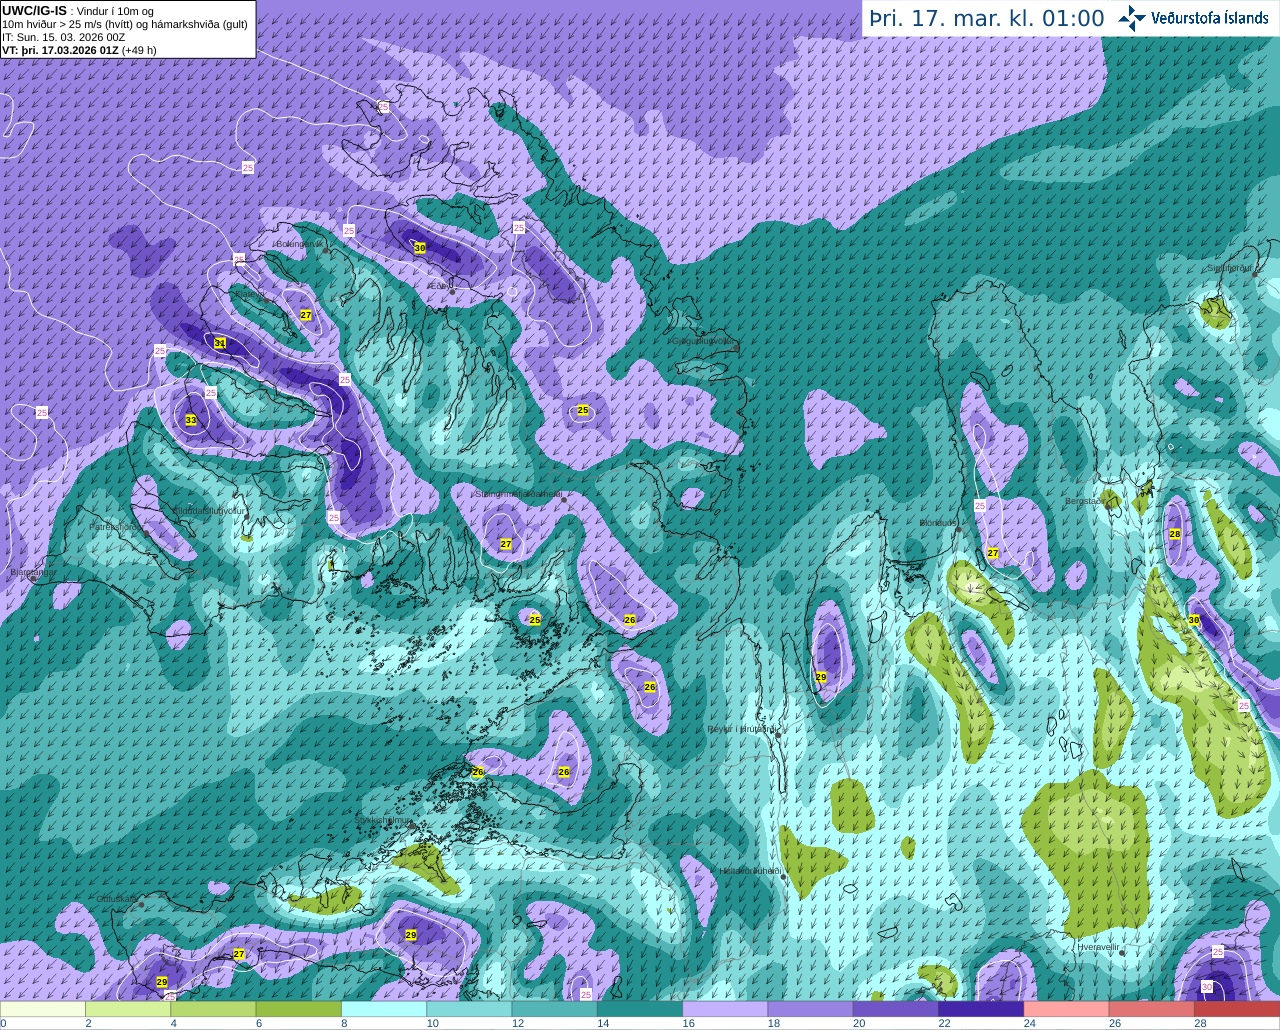This screenshot has width=1280, height=1030.
Task: Click the 16–18 m/s lavender legend swatch
Action: pyautogui.click(x=725, y=1009)
